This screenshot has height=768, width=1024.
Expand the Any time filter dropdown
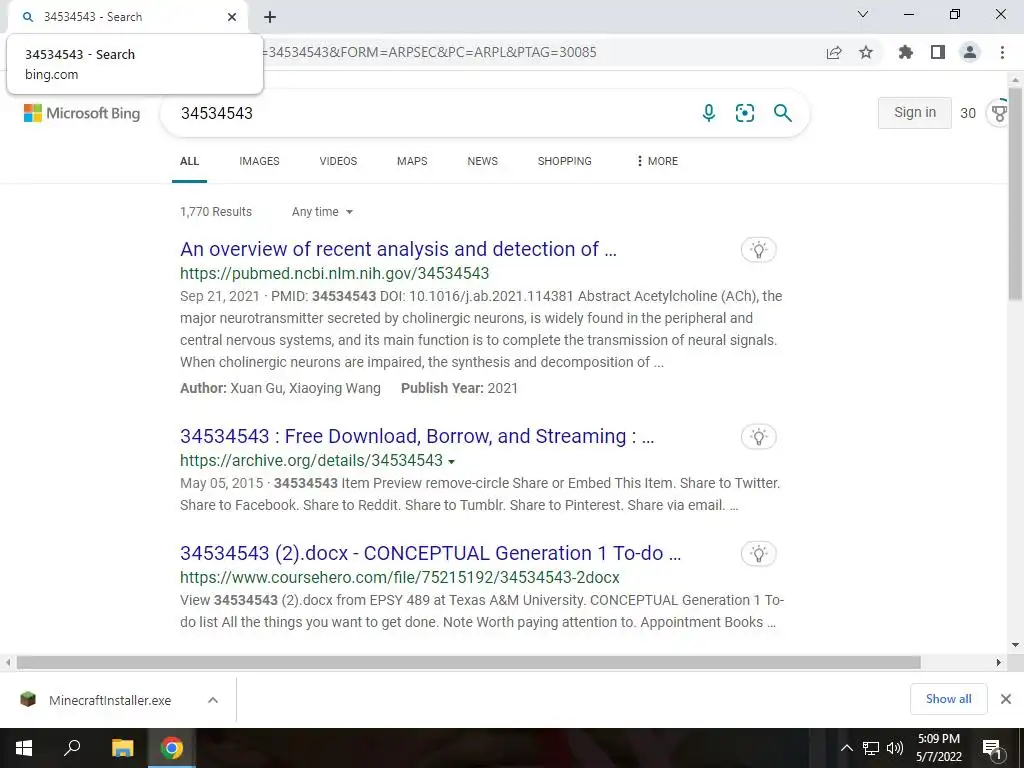323,212
